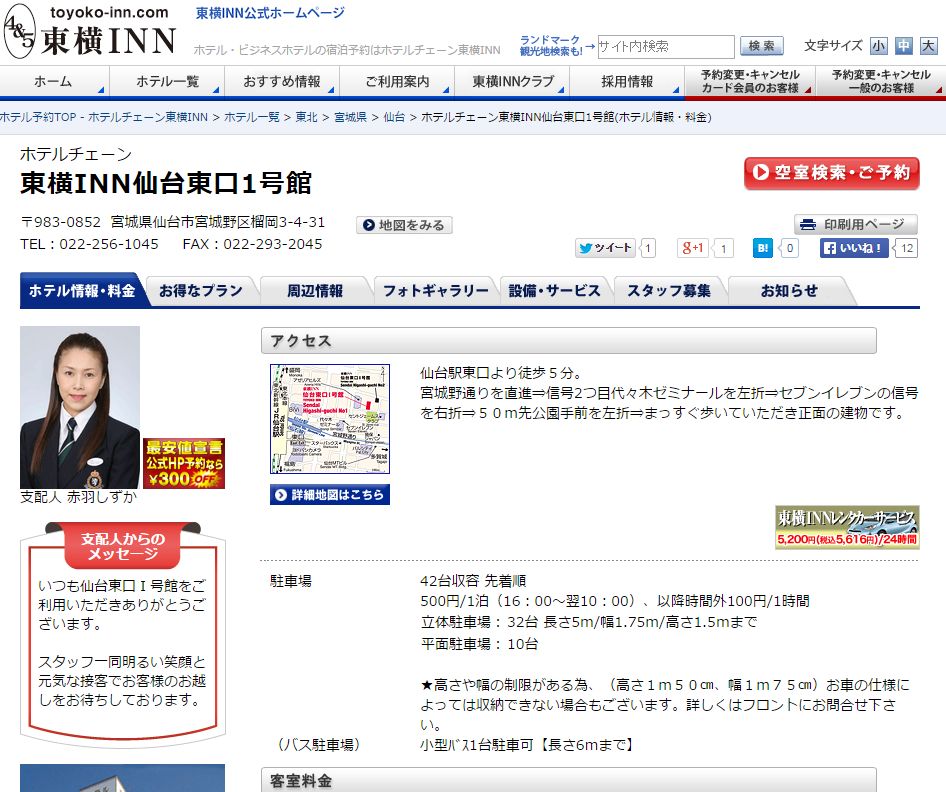This screenshot has width=946, height=792.
Task: Open the ホーム navigation menu
Action: 53,81
